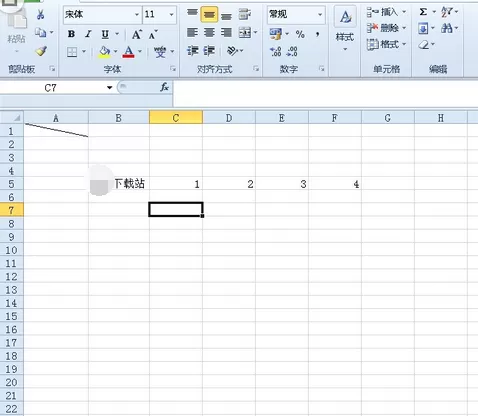
Task: Select row 15 header
Action: 12,316
